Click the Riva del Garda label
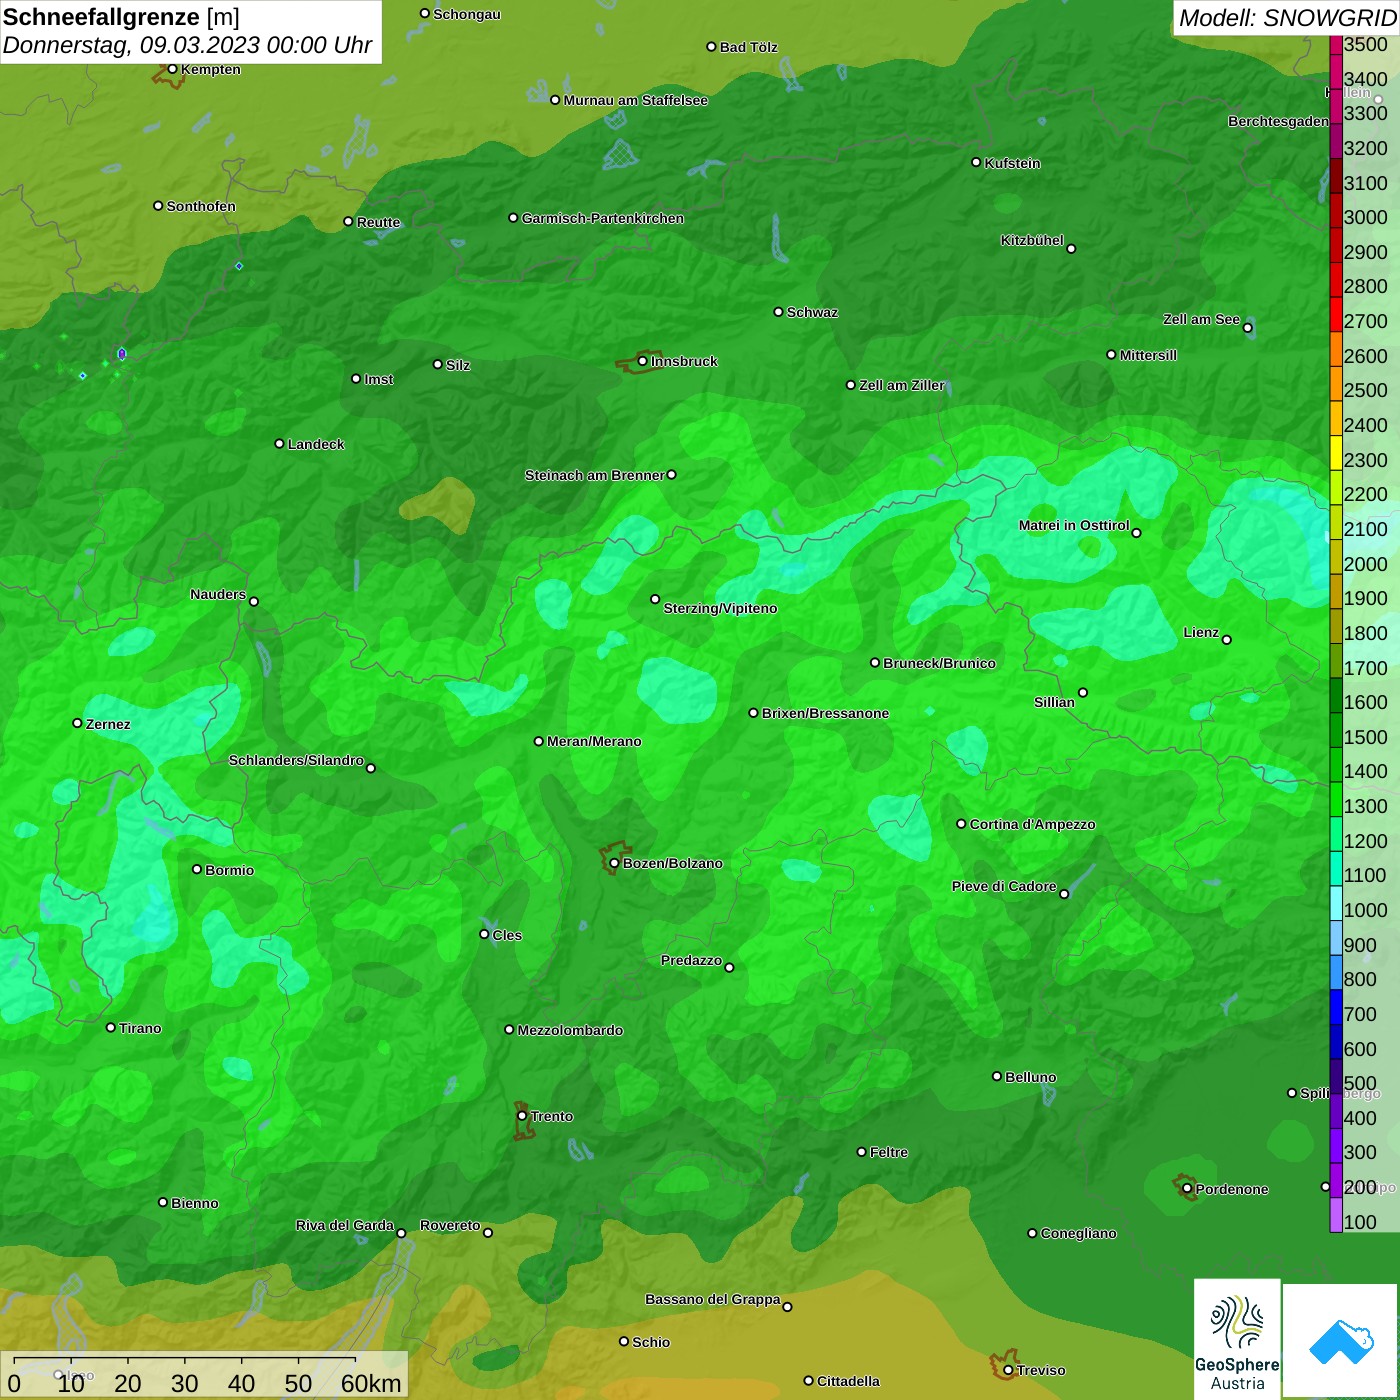The height and width of the screenshot is (1400, 1400). [x=345, y=1225]
